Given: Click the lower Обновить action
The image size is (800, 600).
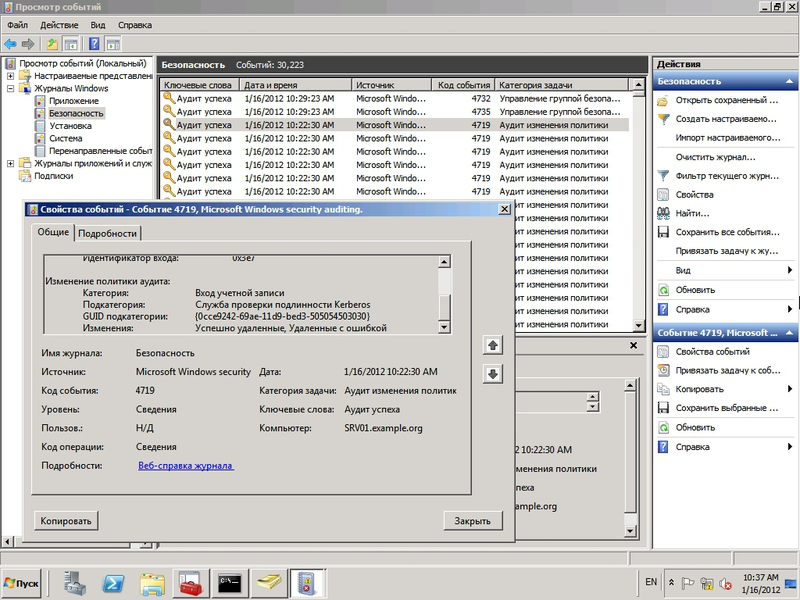Looking at the screenshot, I should pos(695,428).
